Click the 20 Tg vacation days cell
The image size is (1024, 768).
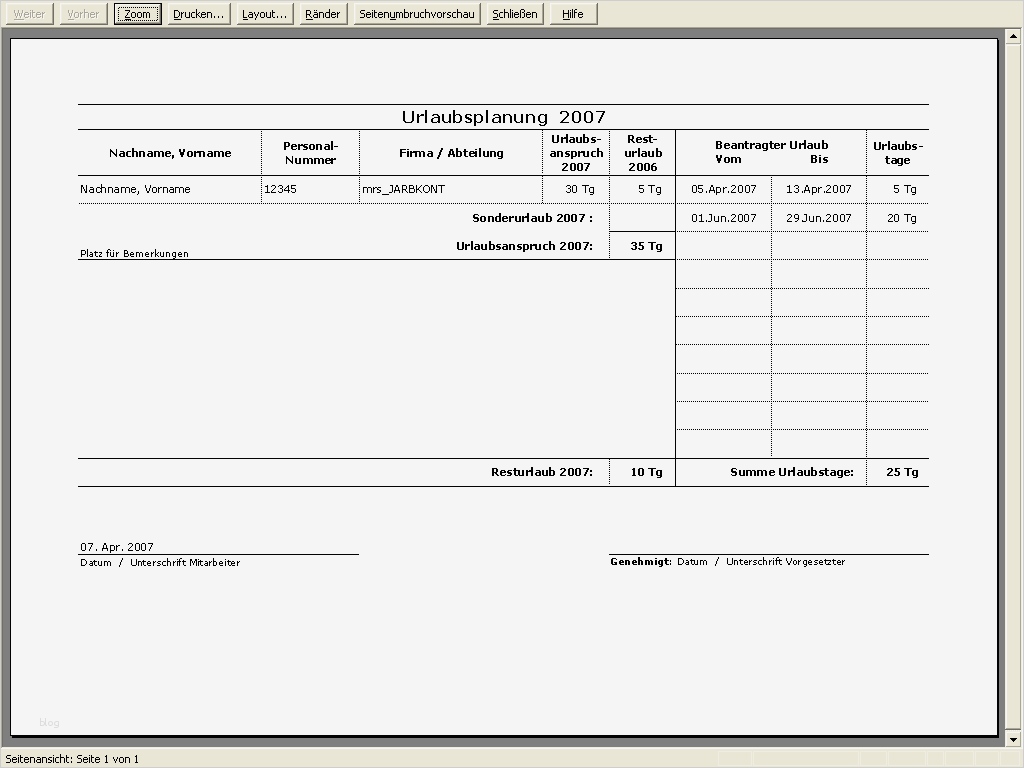point(902,218)
